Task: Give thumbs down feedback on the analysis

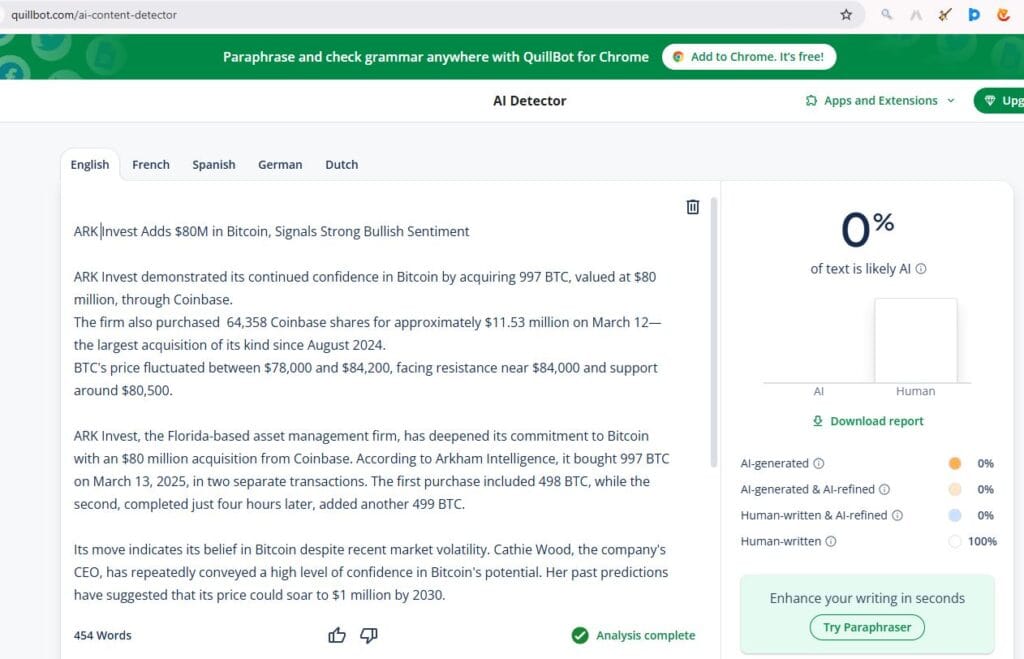Action: point(369,635)
